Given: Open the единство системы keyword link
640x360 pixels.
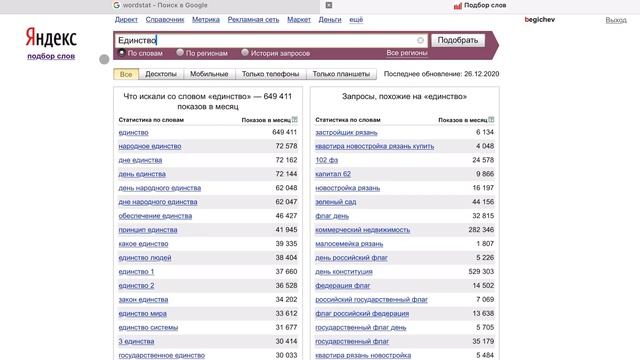Looking at the screenshot, I should (148, 327).
